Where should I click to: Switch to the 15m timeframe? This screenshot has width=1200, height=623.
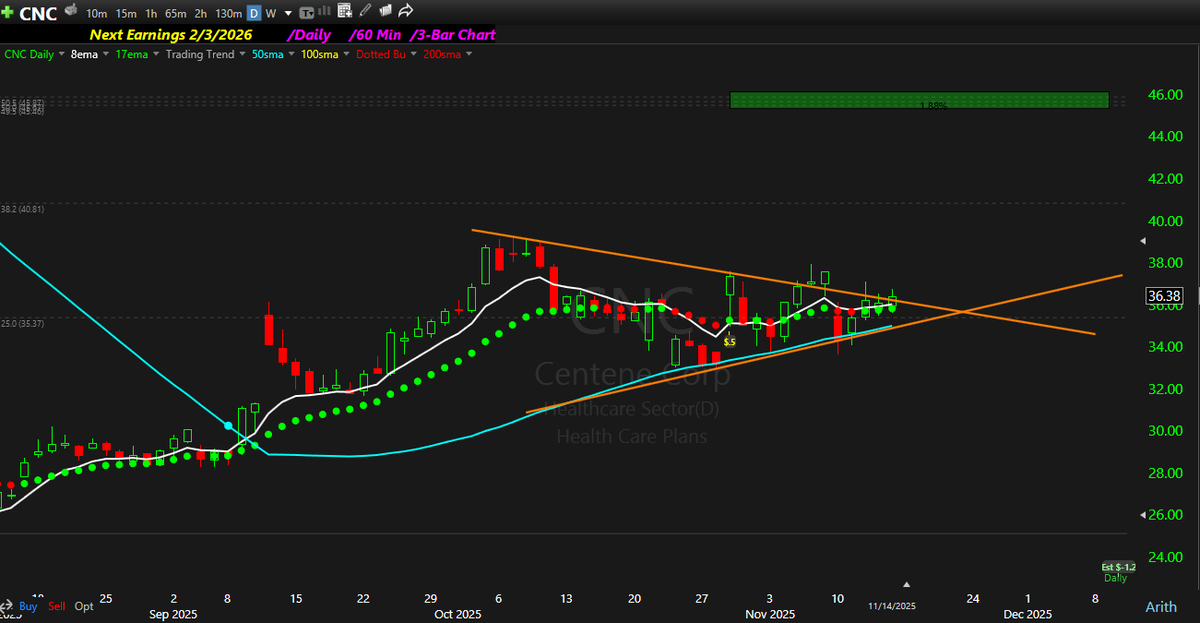(126, 13)
